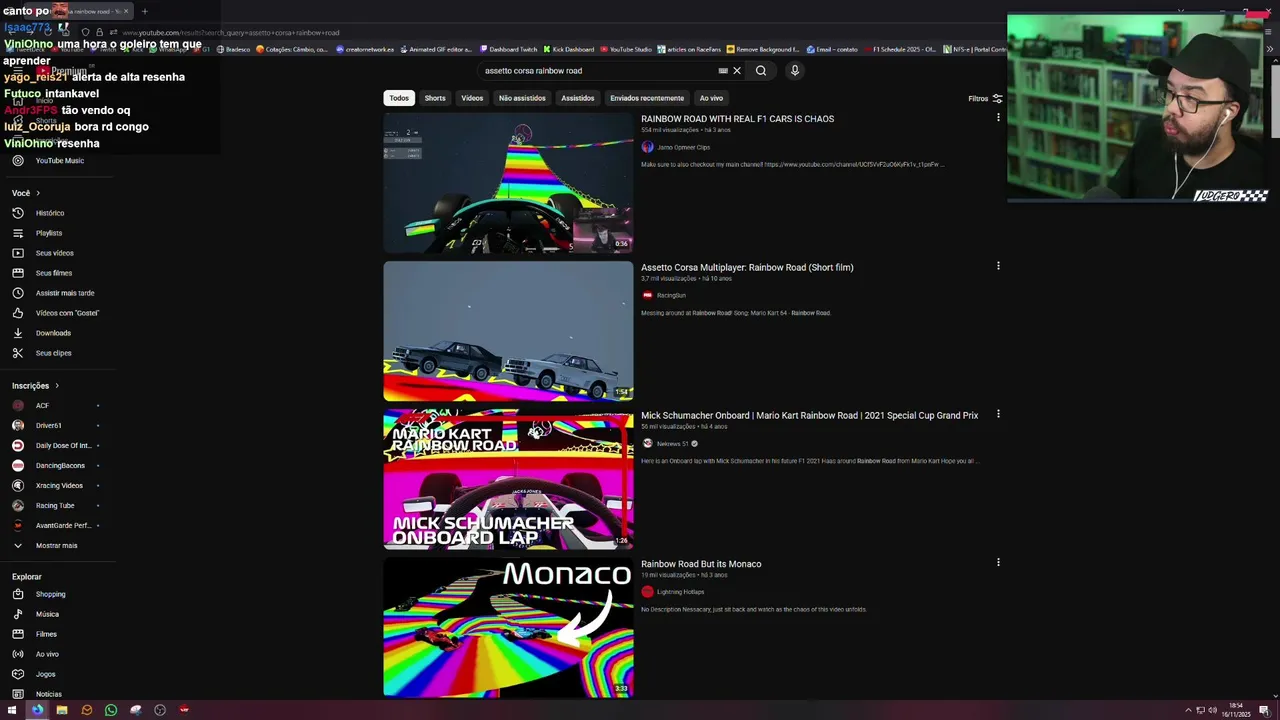
Task: Open more options for Mick Schumacher Onboard video
Action: pyautogui.click(x=998, y=414)
